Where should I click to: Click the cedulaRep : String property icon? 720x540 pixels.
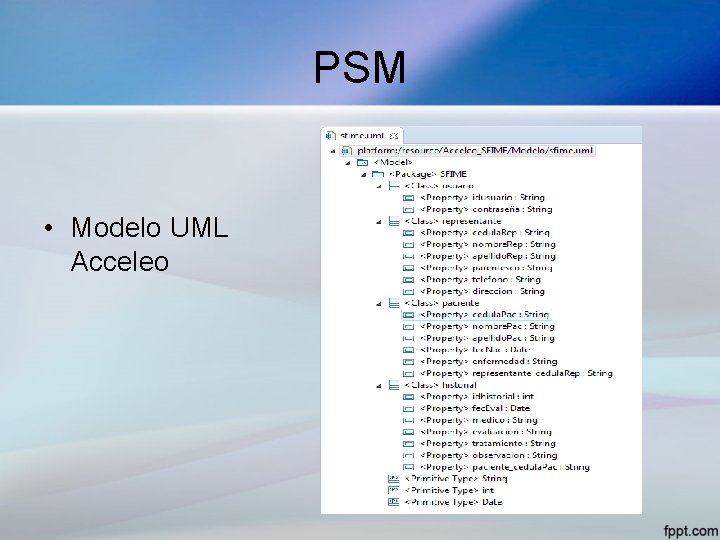pyautogui.click(x=408, y=233)
